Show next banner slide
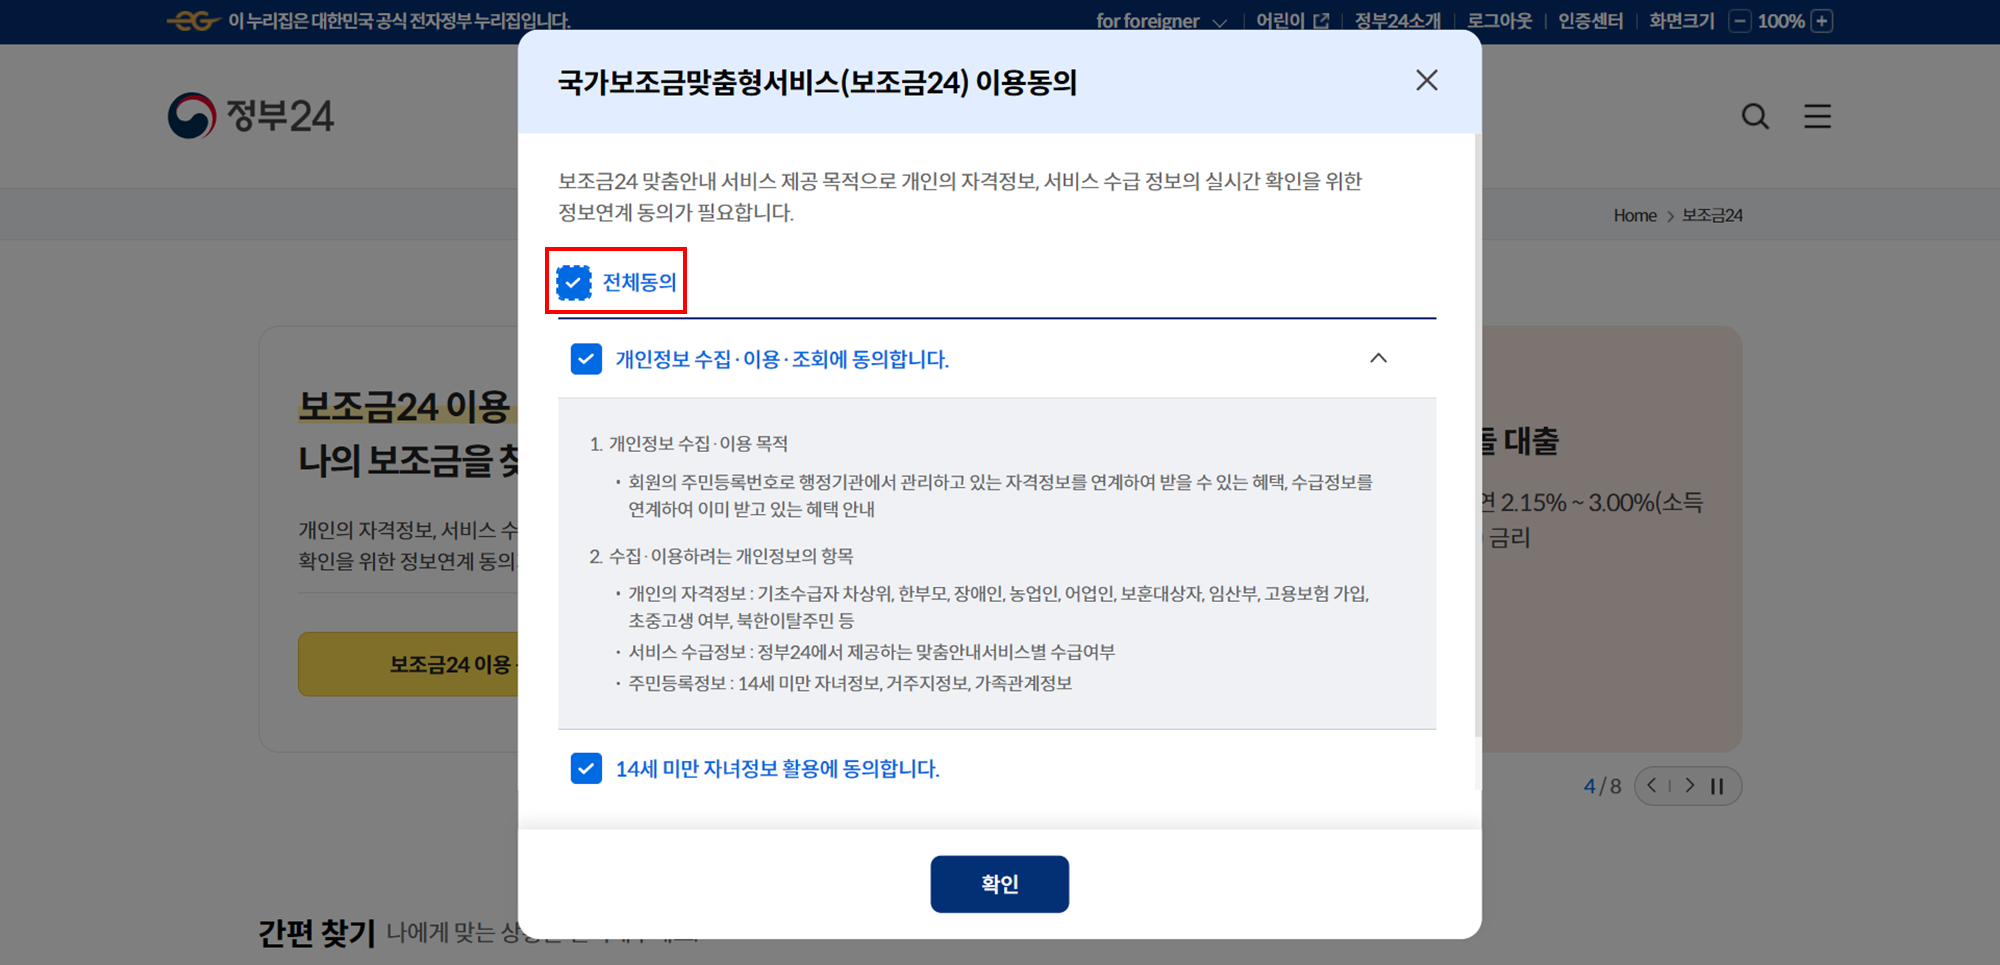Viewport: 2000px width, 965px height. 1690,786
